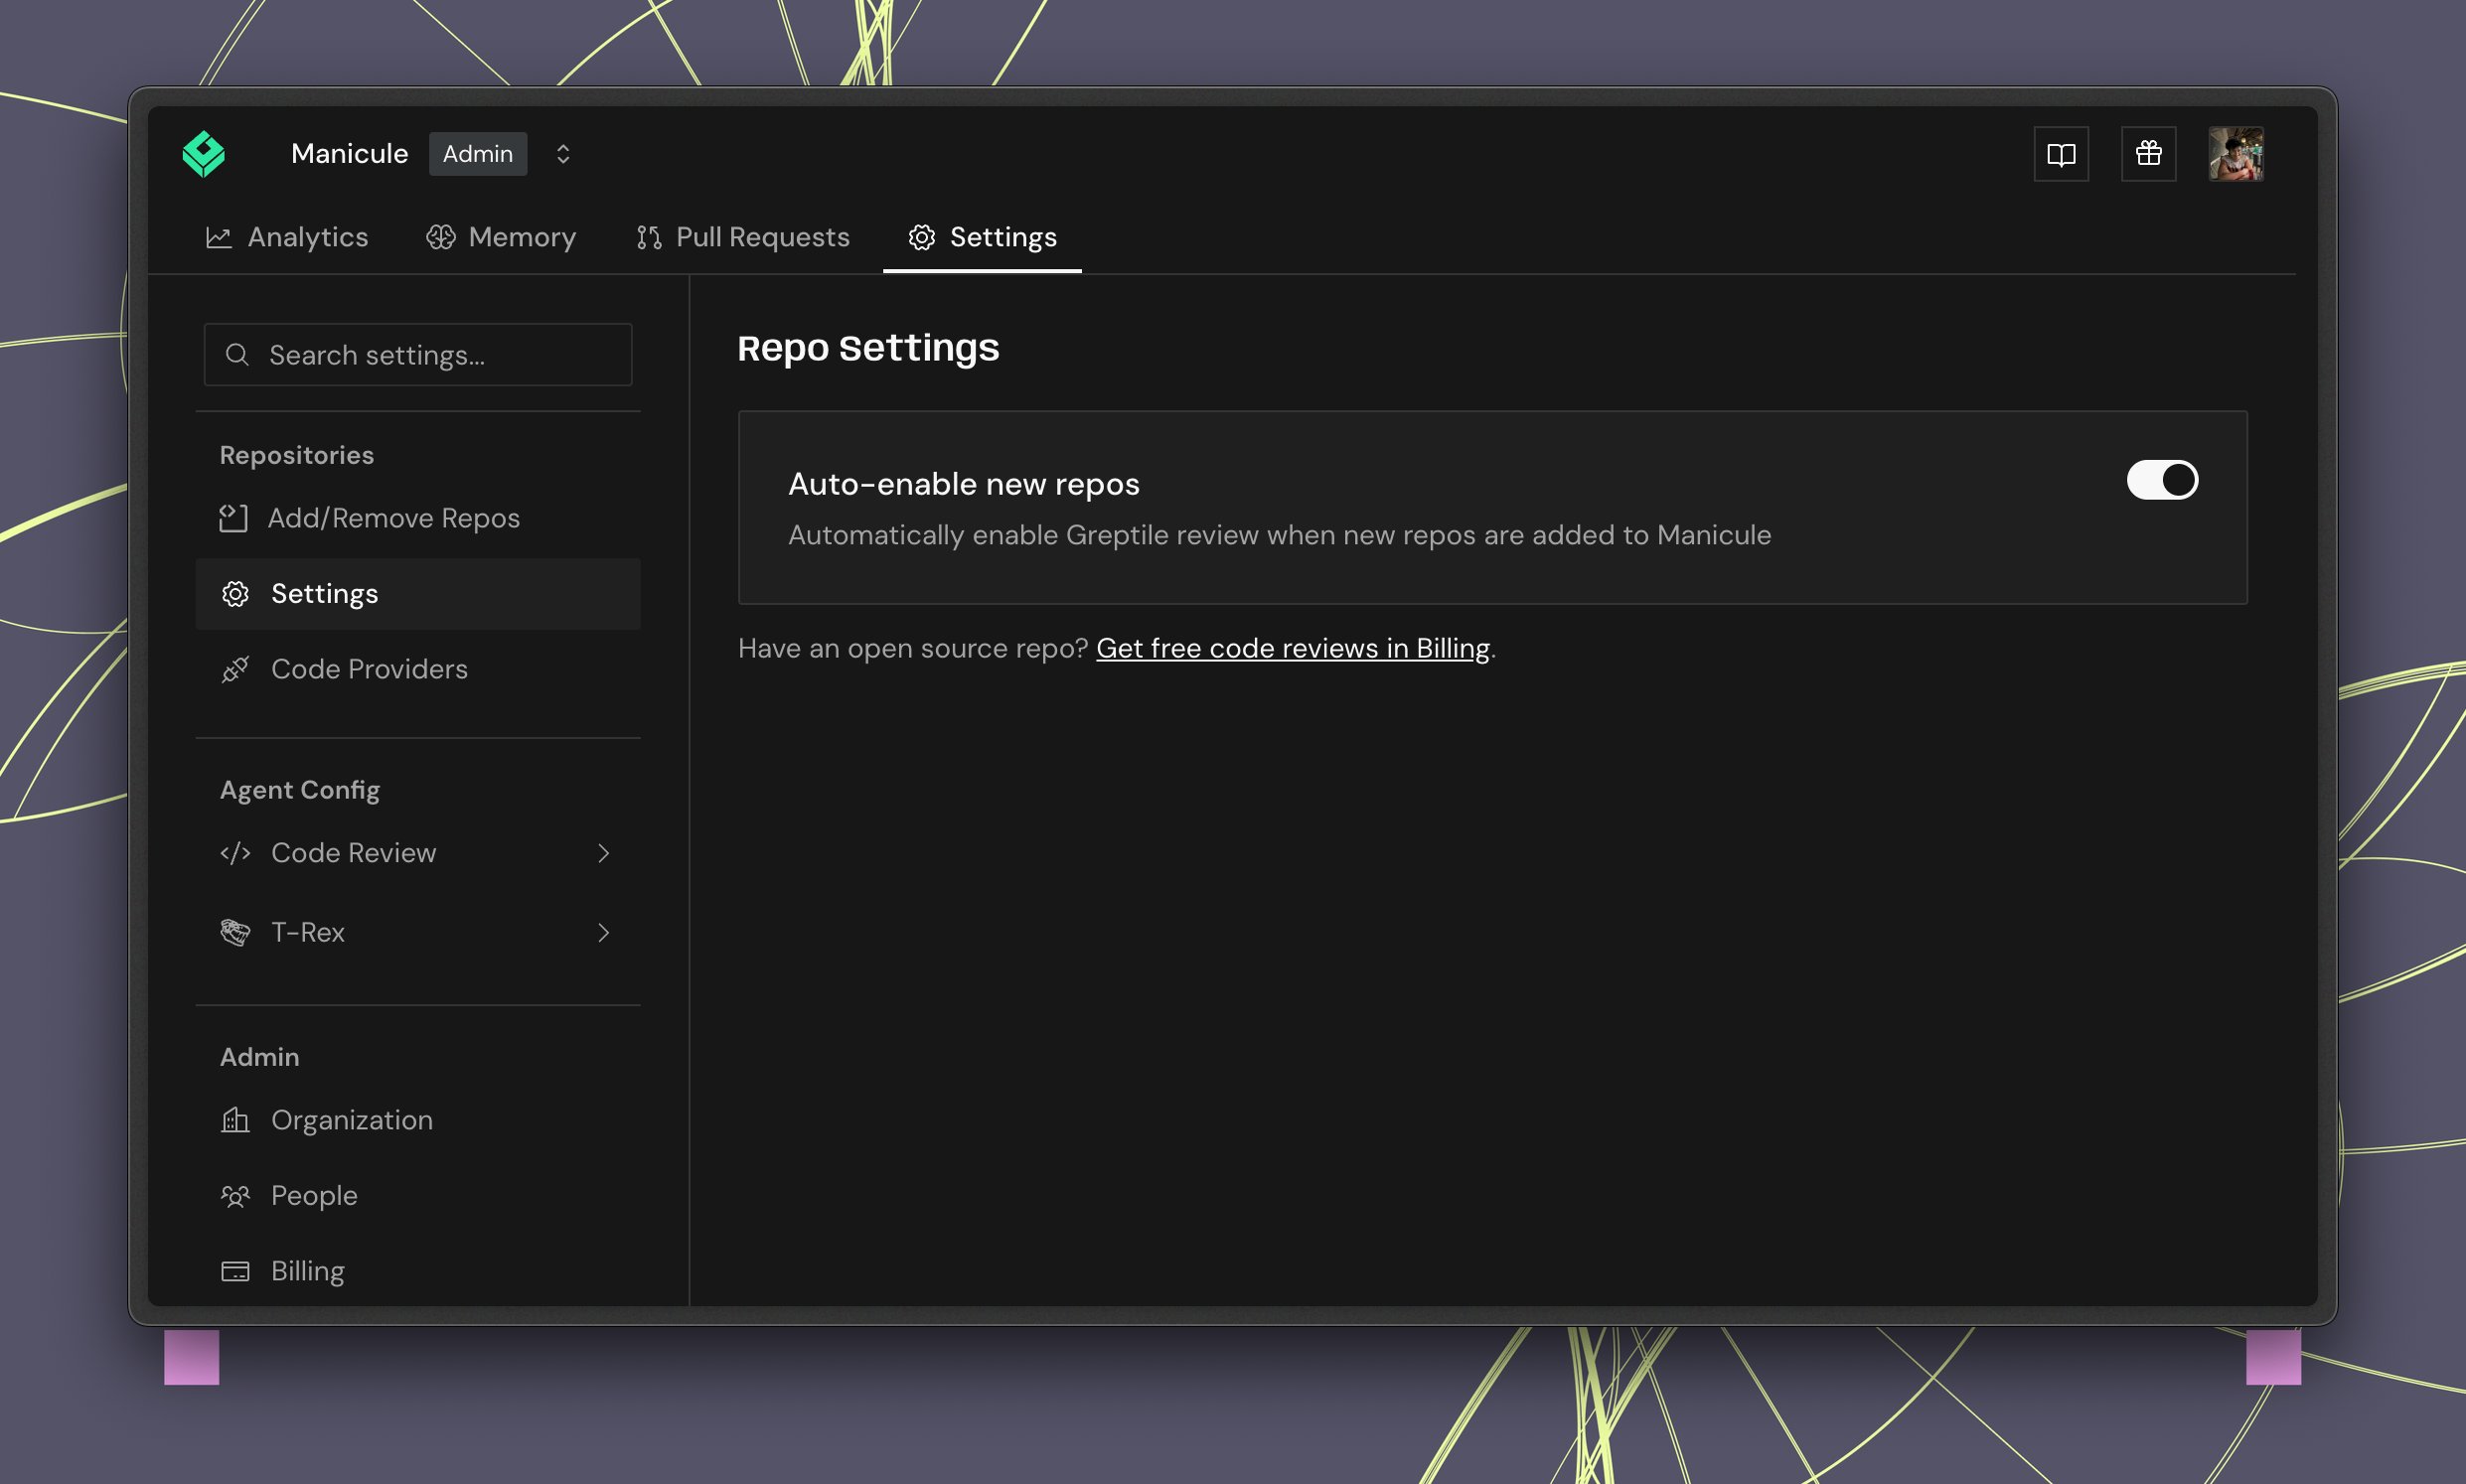This screenshot has width=2466, height=1484.
Task: Open the user avatar menu
Action: 2236,154
